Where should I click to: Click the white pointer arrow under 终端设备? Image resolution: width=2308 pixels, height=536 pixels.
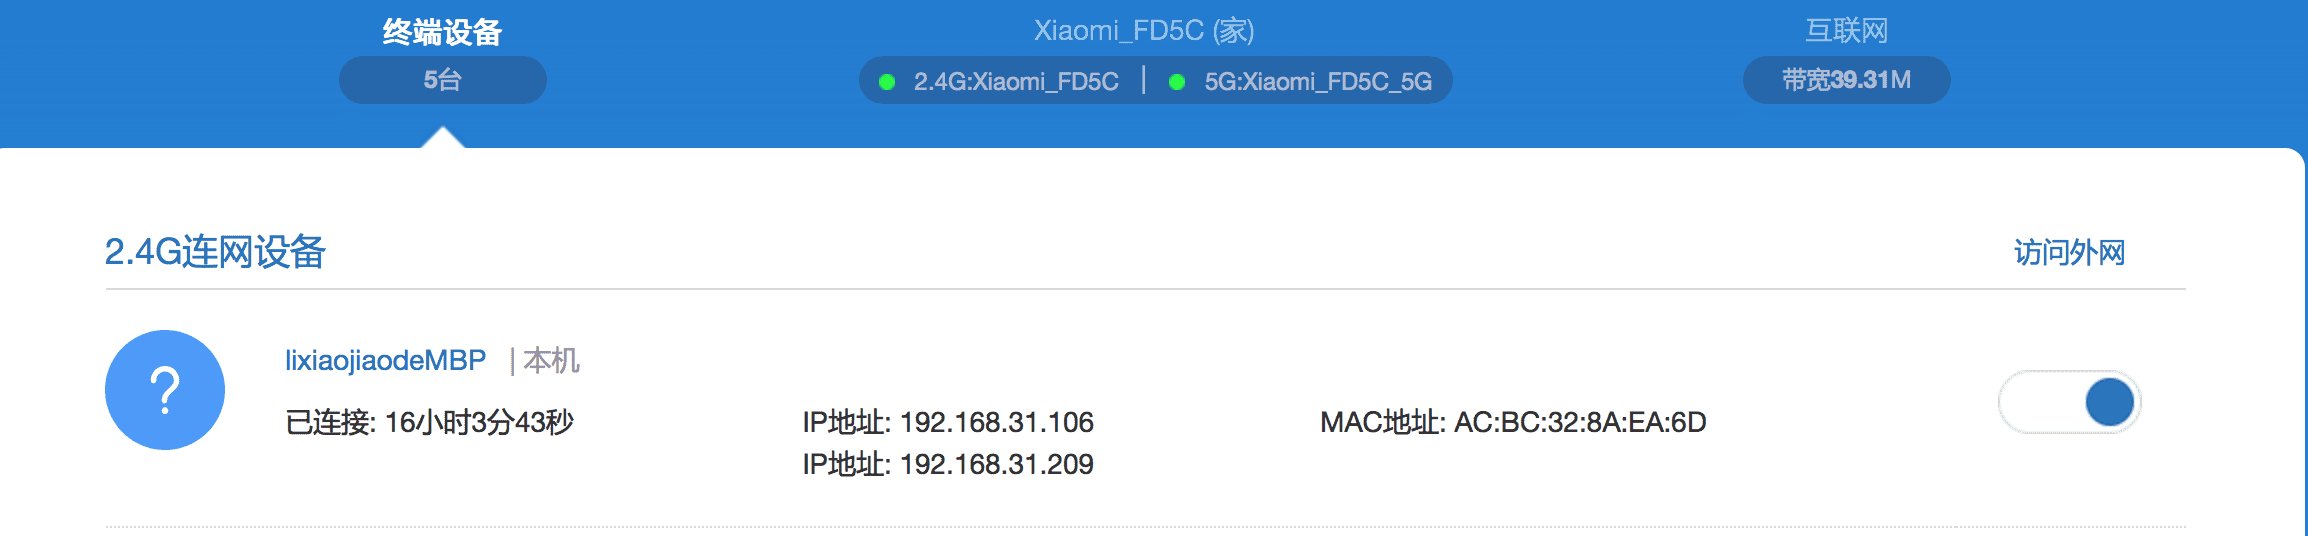tap(442, 138)
